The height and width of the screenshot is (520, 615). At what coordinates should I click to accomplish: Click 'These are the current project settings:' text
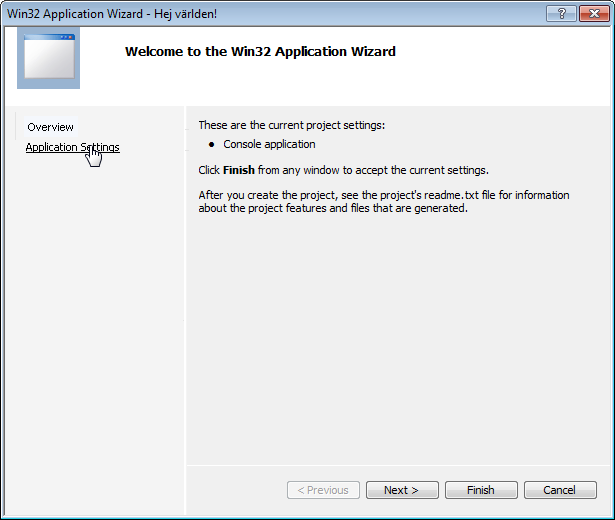[x=291, y=125]
